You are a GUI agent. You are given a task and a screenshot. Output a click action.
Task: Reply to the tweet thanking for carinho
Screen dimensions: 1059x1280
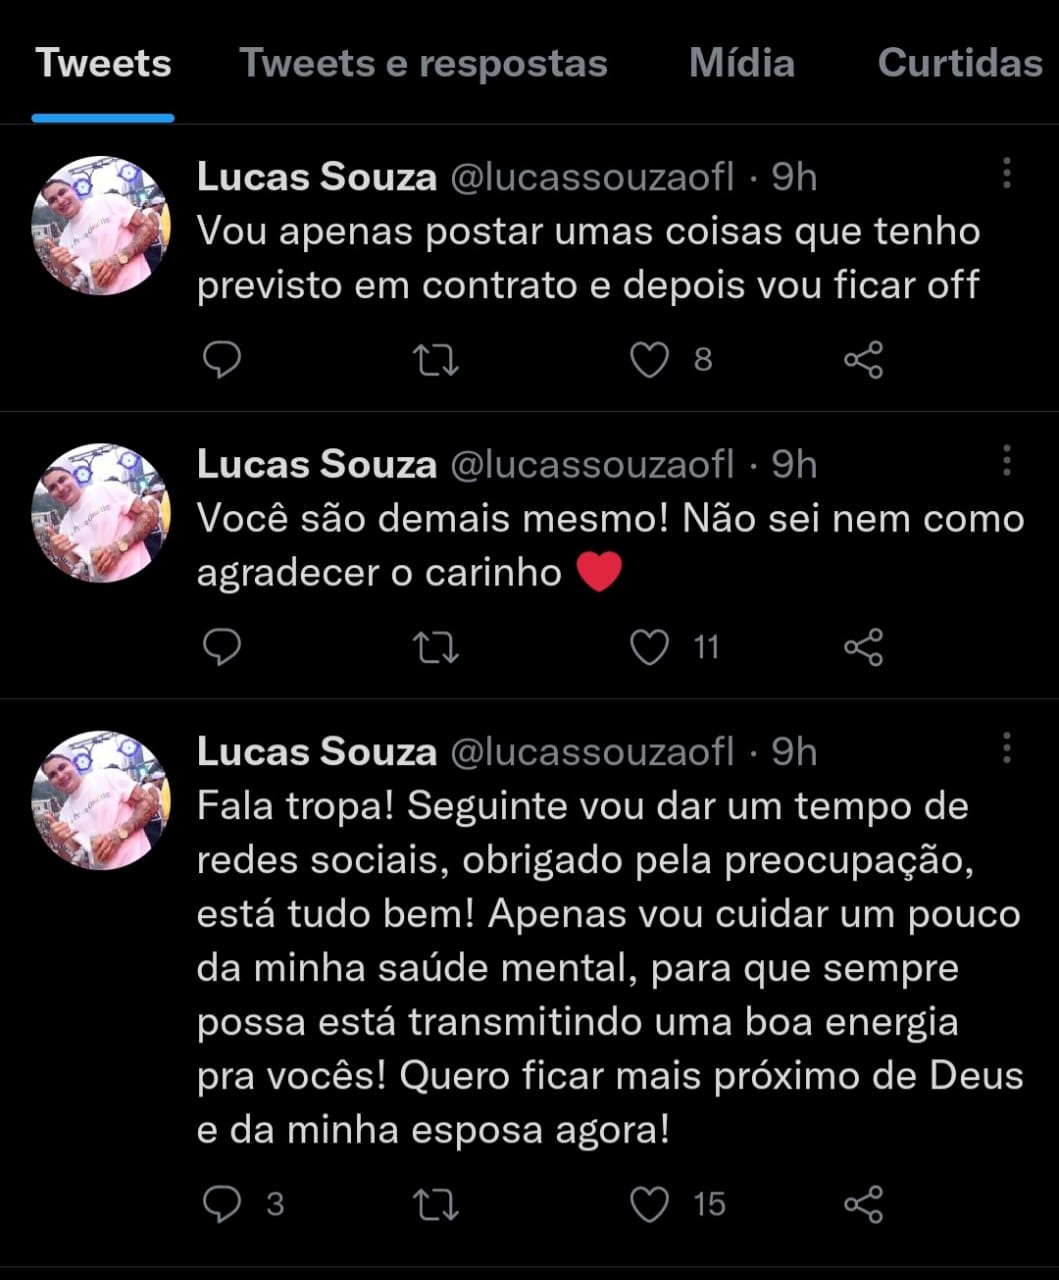(x=222, y=647)
